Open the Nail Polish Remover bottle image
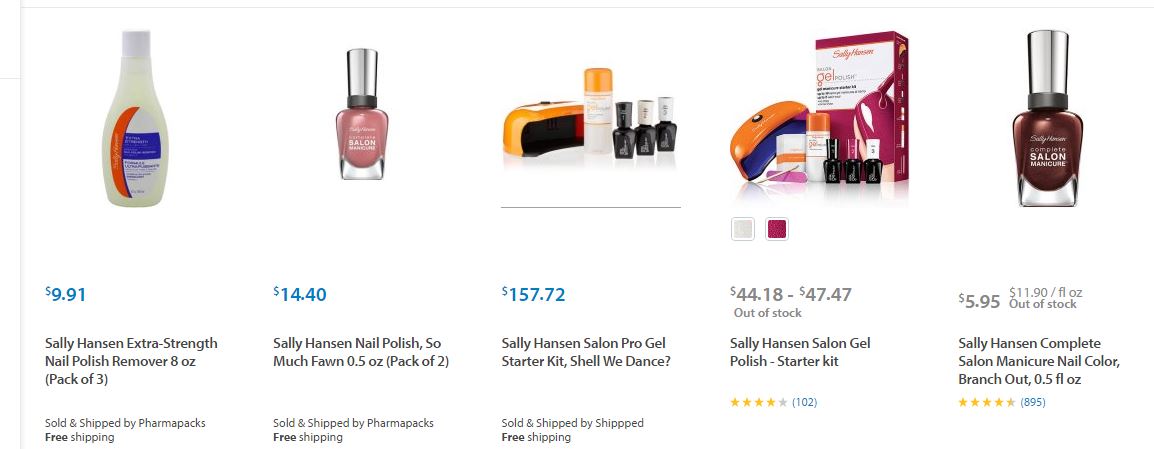This screenshot has width=1154, height=449. click(133, 121)
